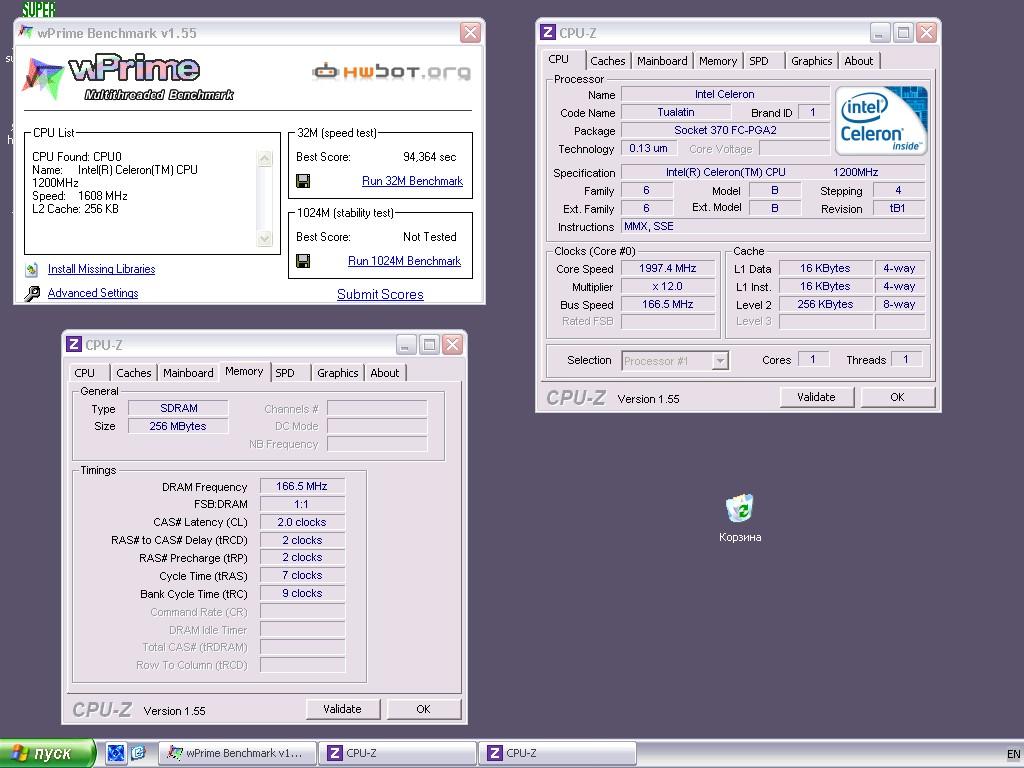Click the wPrime title bar icon
The image size is (1024, 768).
click(x=26, y=33)
